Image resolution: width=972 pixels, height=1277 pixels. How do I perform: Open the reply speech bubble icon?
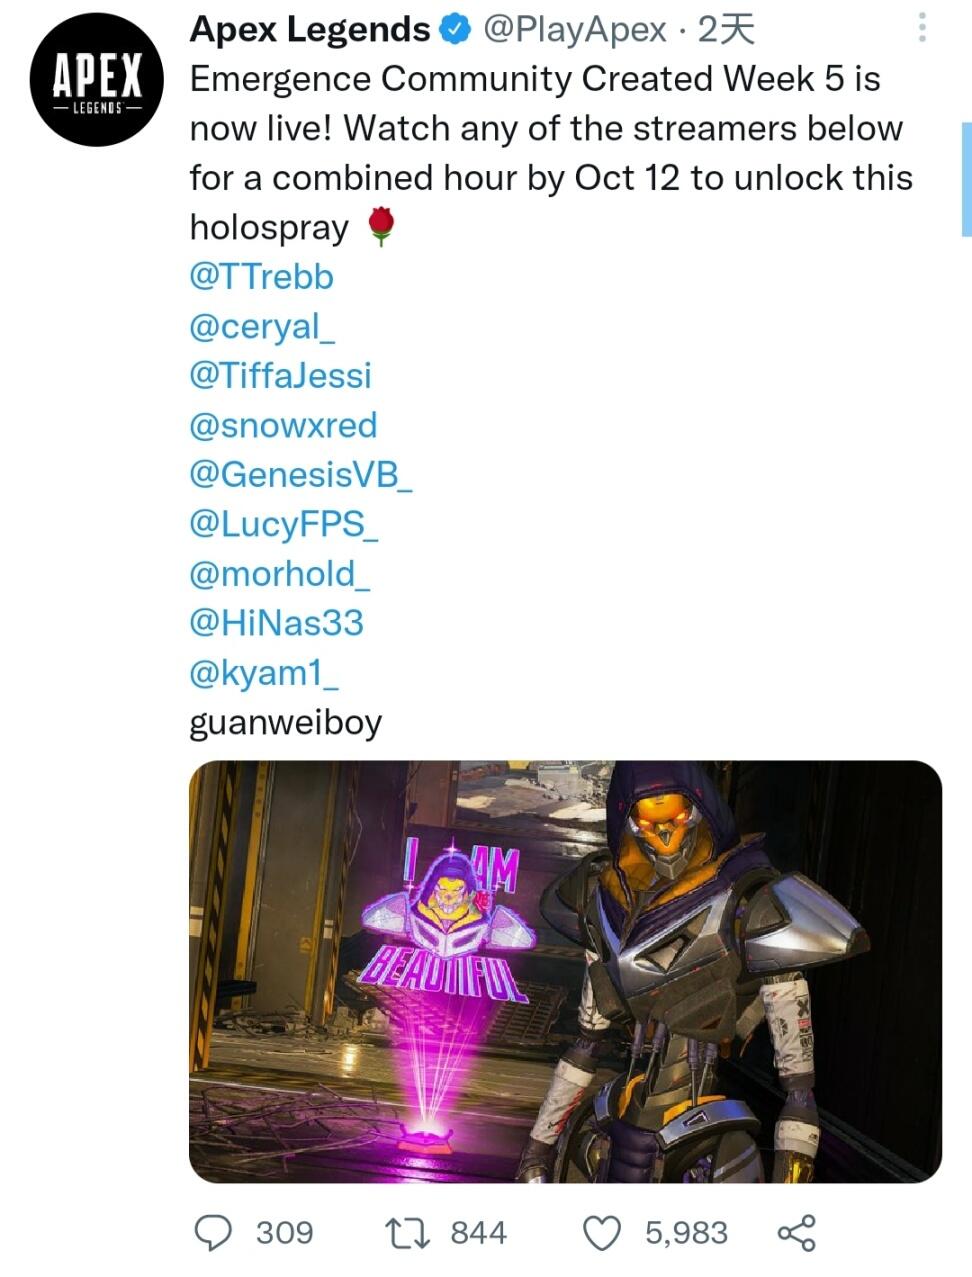[x=212, y=1232]
